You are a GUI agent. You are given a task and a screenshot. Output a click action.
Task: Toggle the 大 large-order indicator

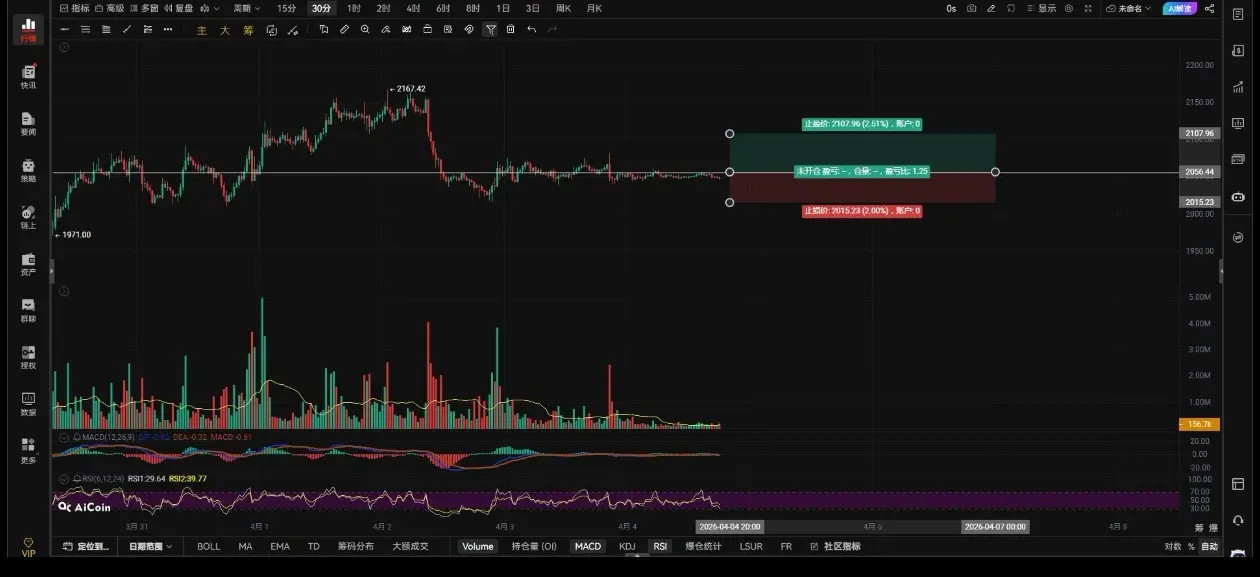(225, 30)
